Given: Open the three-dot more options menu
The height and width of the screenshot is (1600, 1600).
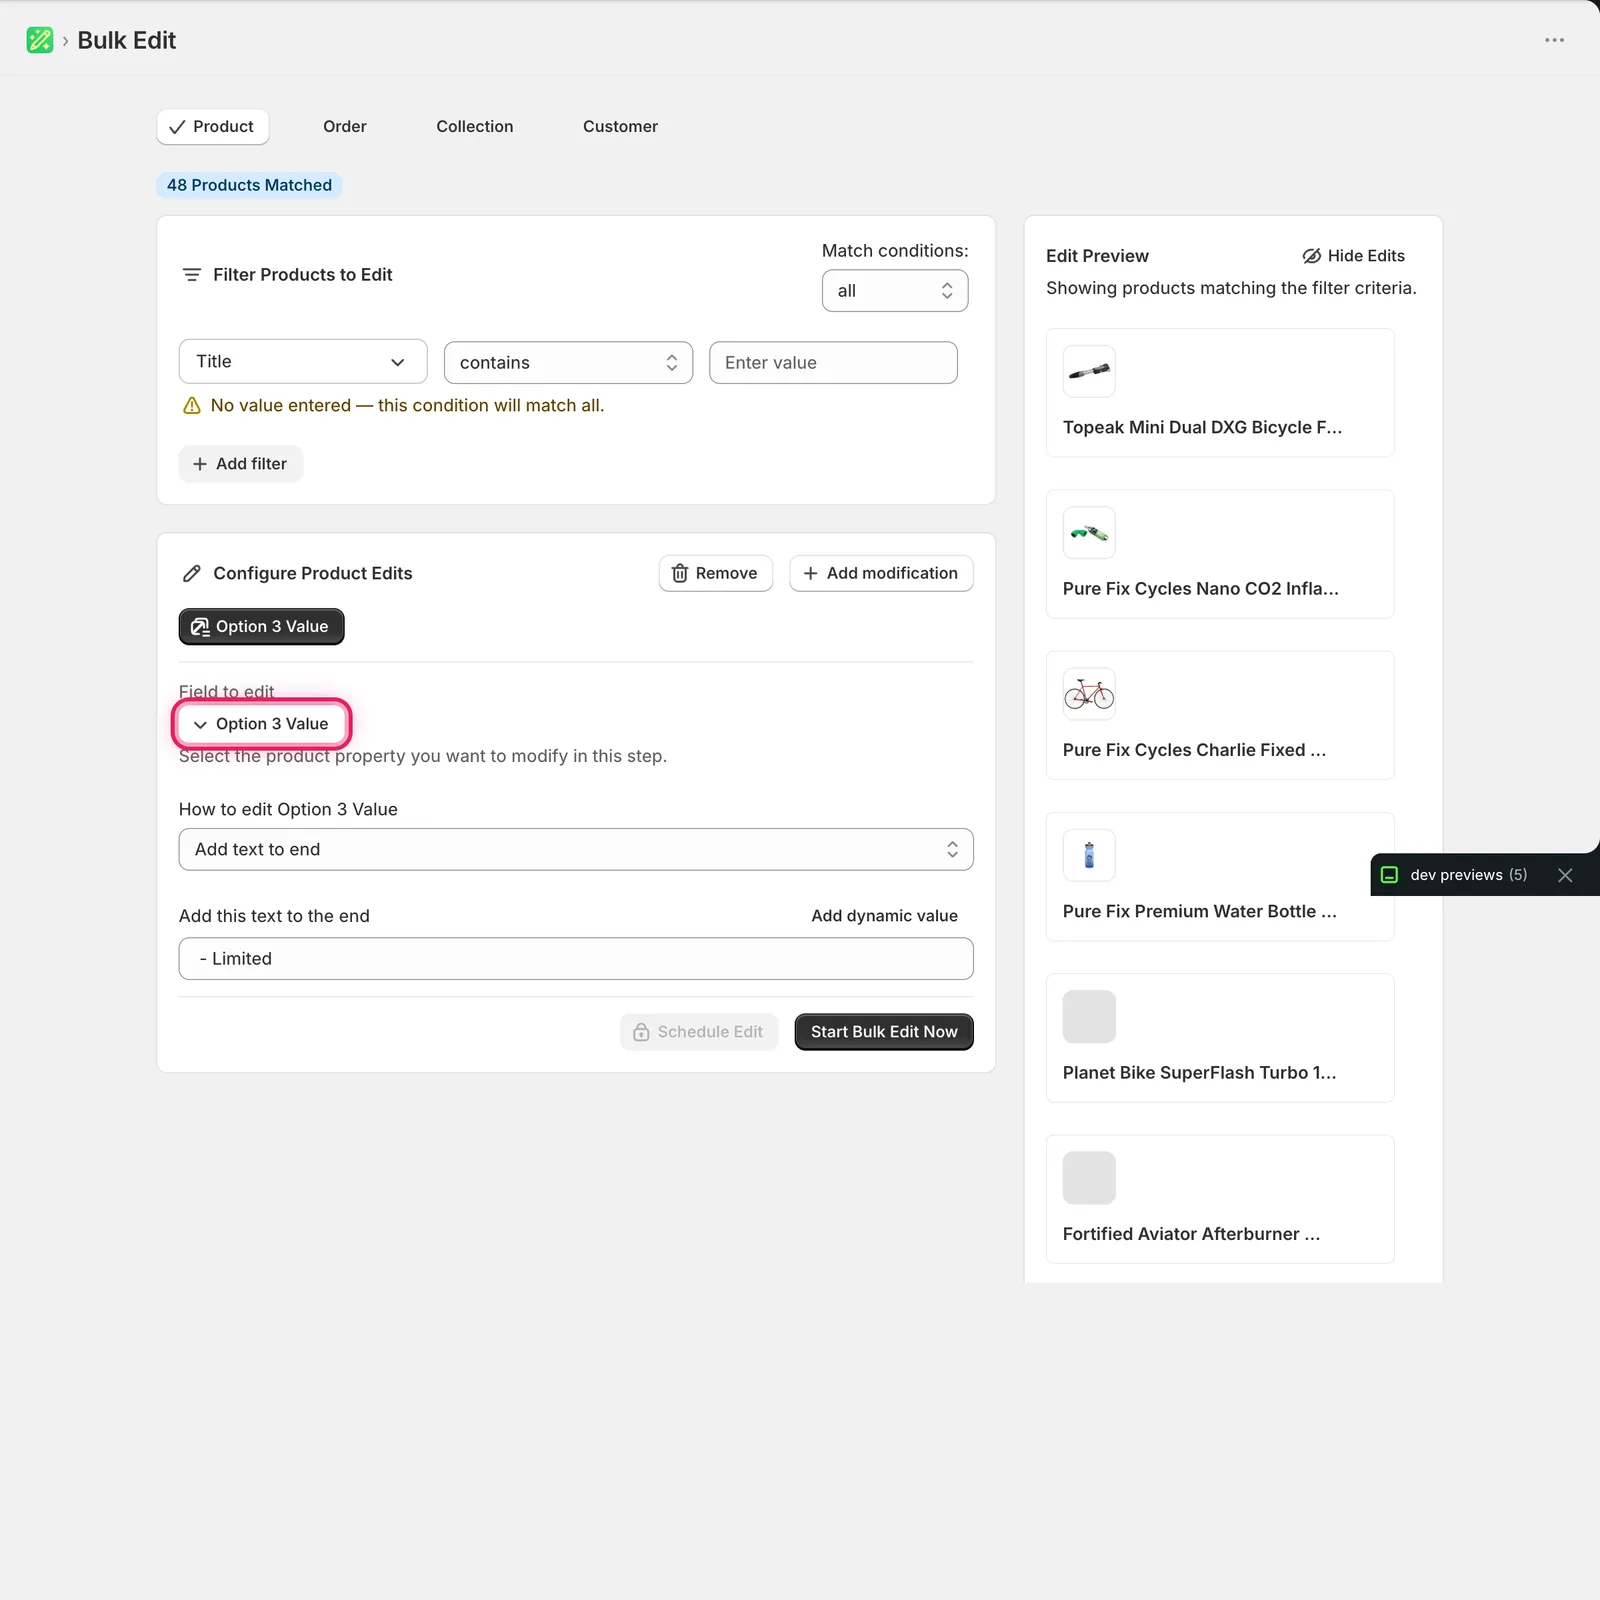Looking at the screenshot, I should click(x=1554, y=40).
